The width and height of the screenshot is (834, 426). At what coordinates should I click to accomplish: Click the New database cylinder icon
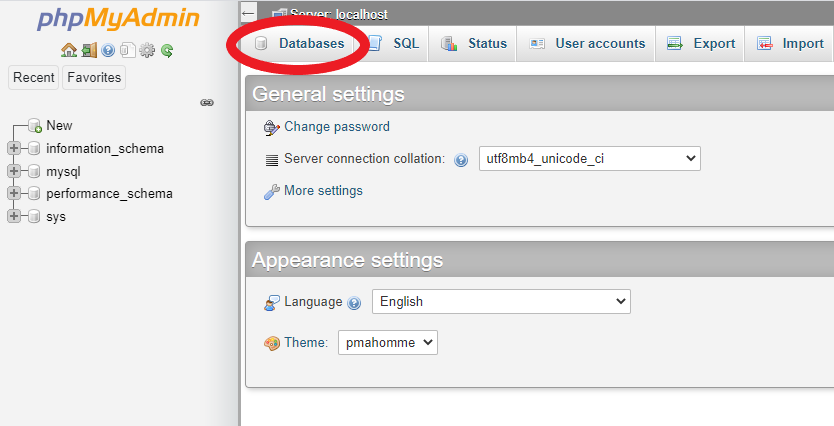[35, 126]
